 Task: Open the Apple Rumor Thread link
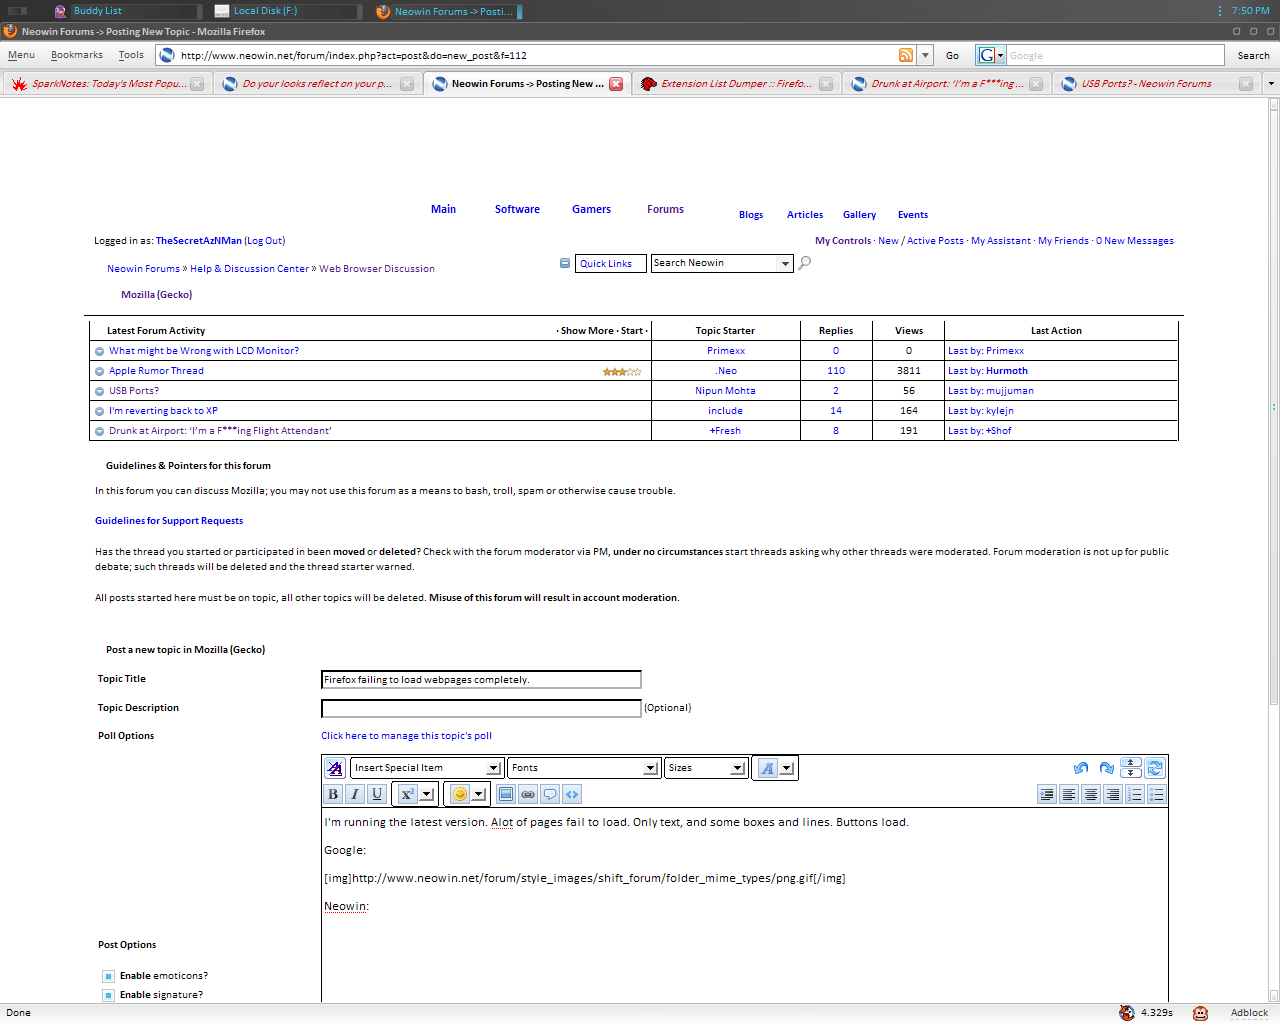pos(156,371)
